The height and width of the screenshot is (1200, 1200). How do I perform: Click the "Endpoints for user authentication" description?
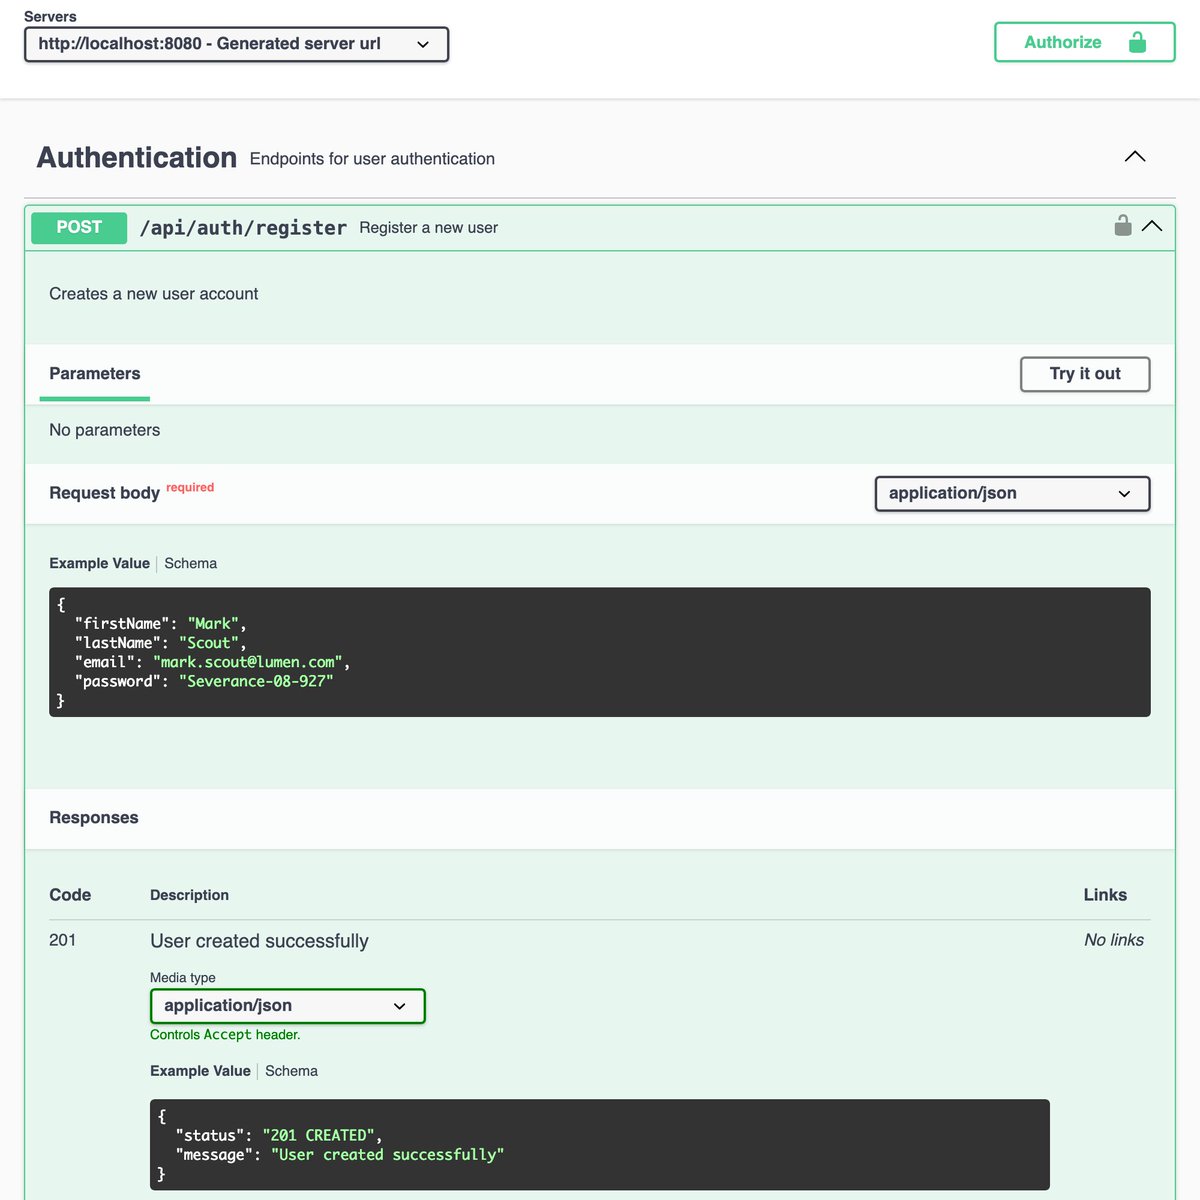(x=372, y=159)
